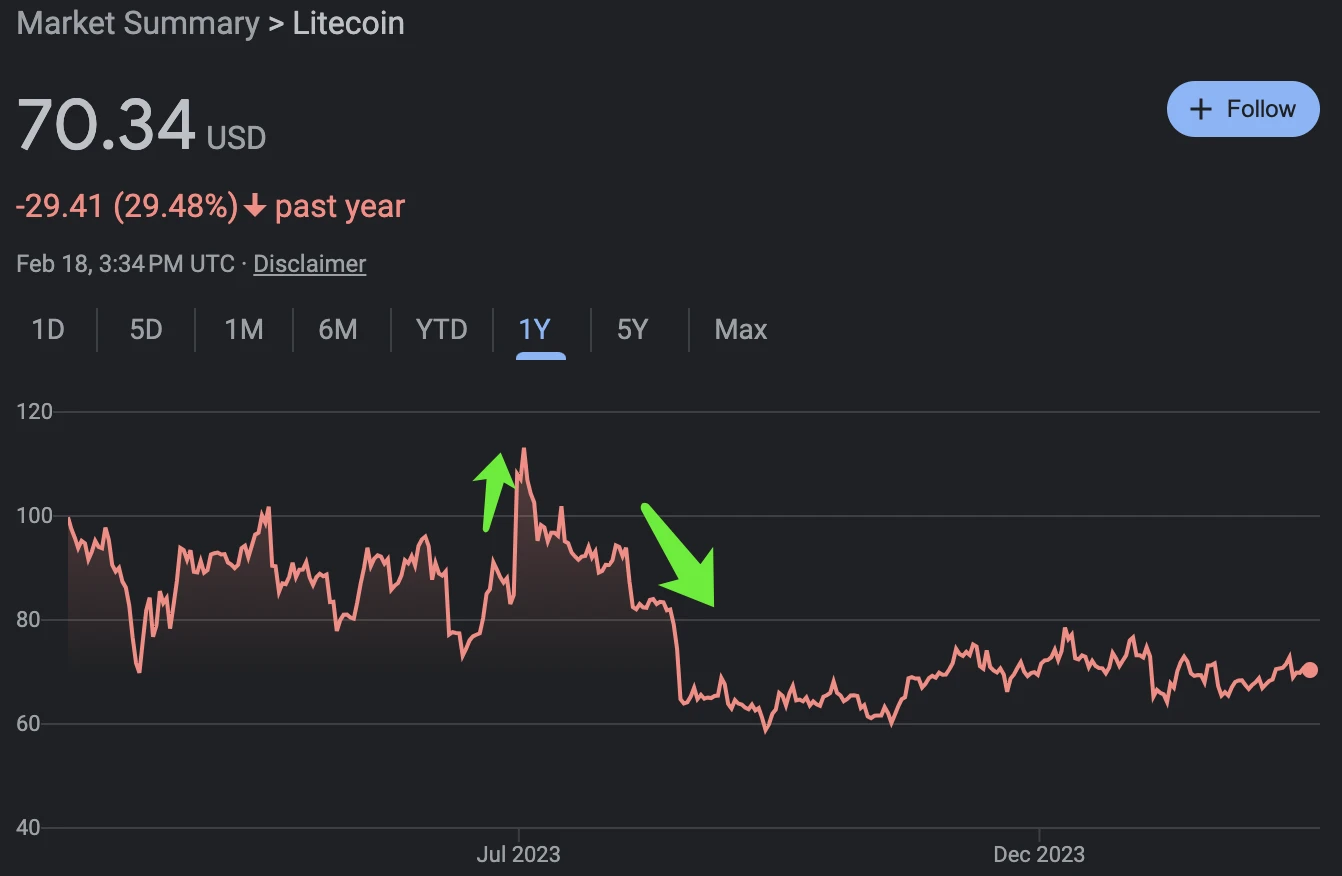1342x876 pixels.
Task: Switch to the 1D time range tab
Action: pyautogui.click(x=48, y=329)
